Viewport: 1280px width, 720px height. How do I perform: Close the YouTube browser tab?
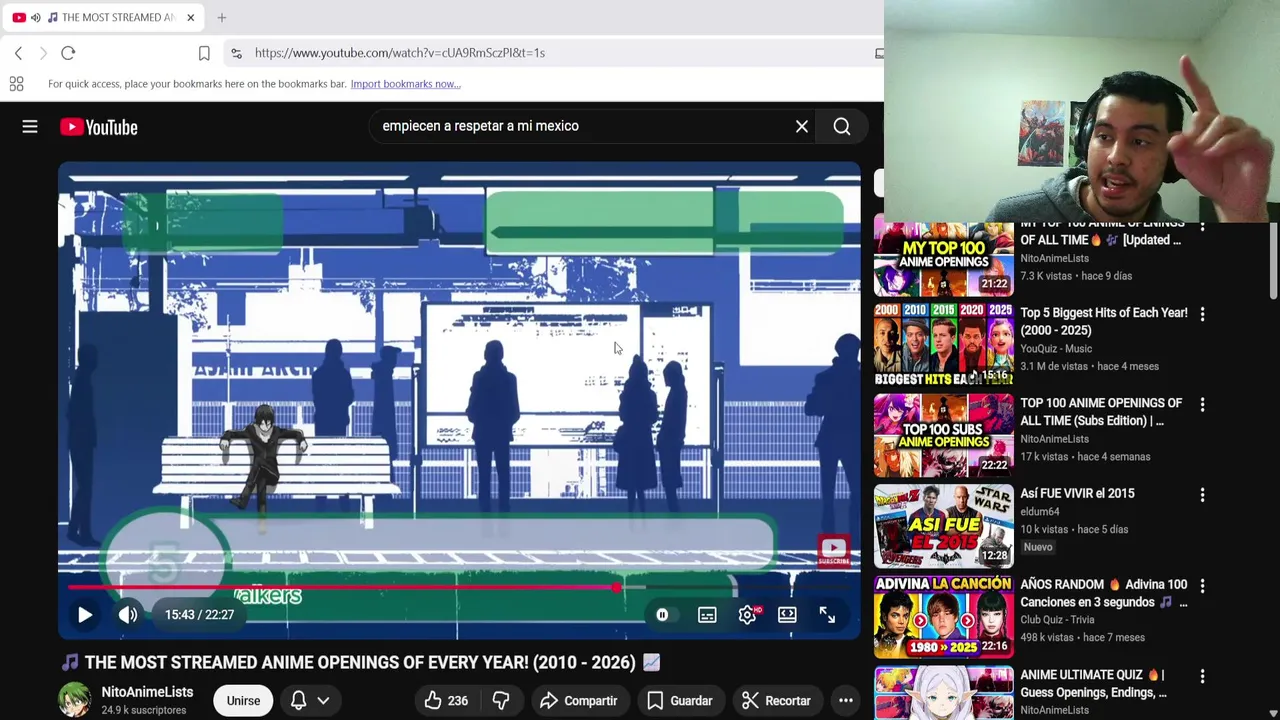coord(190,17)
